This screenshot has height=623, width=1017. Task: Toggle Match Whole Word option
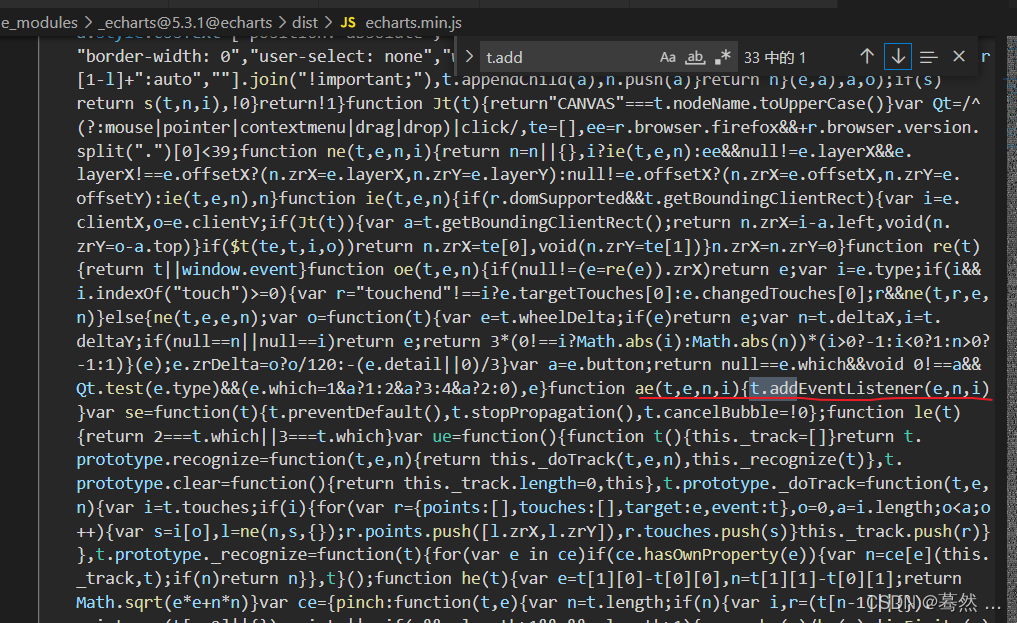[x=695, y=57]
